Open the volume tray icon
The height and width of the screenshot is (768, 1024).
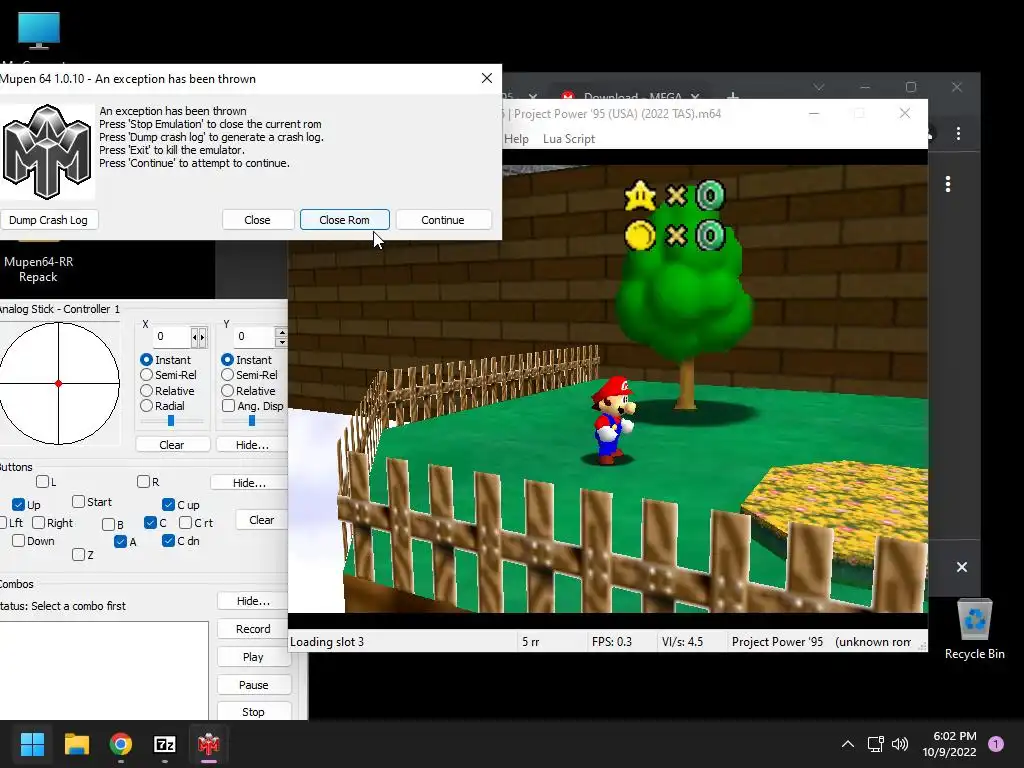(x=900, y=744)
